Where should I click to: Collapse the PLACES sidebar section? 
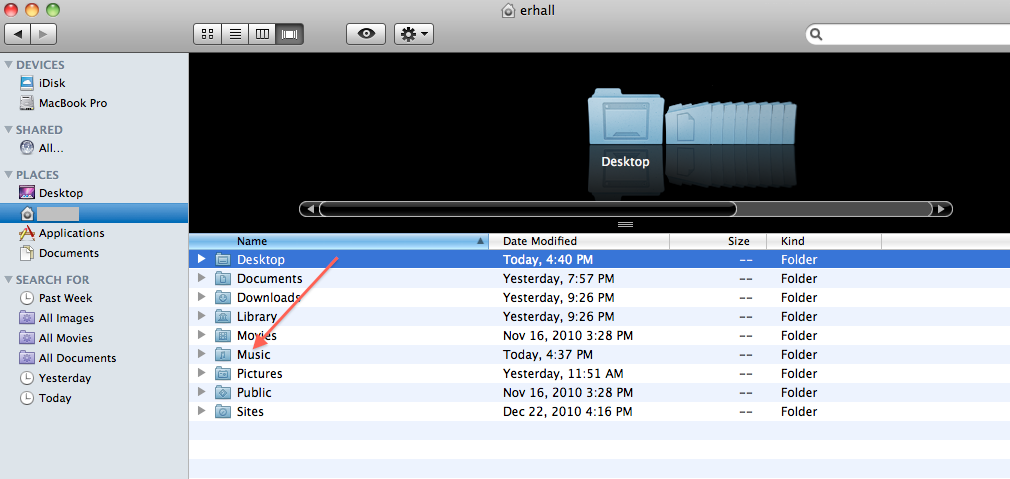coord(9,175)
